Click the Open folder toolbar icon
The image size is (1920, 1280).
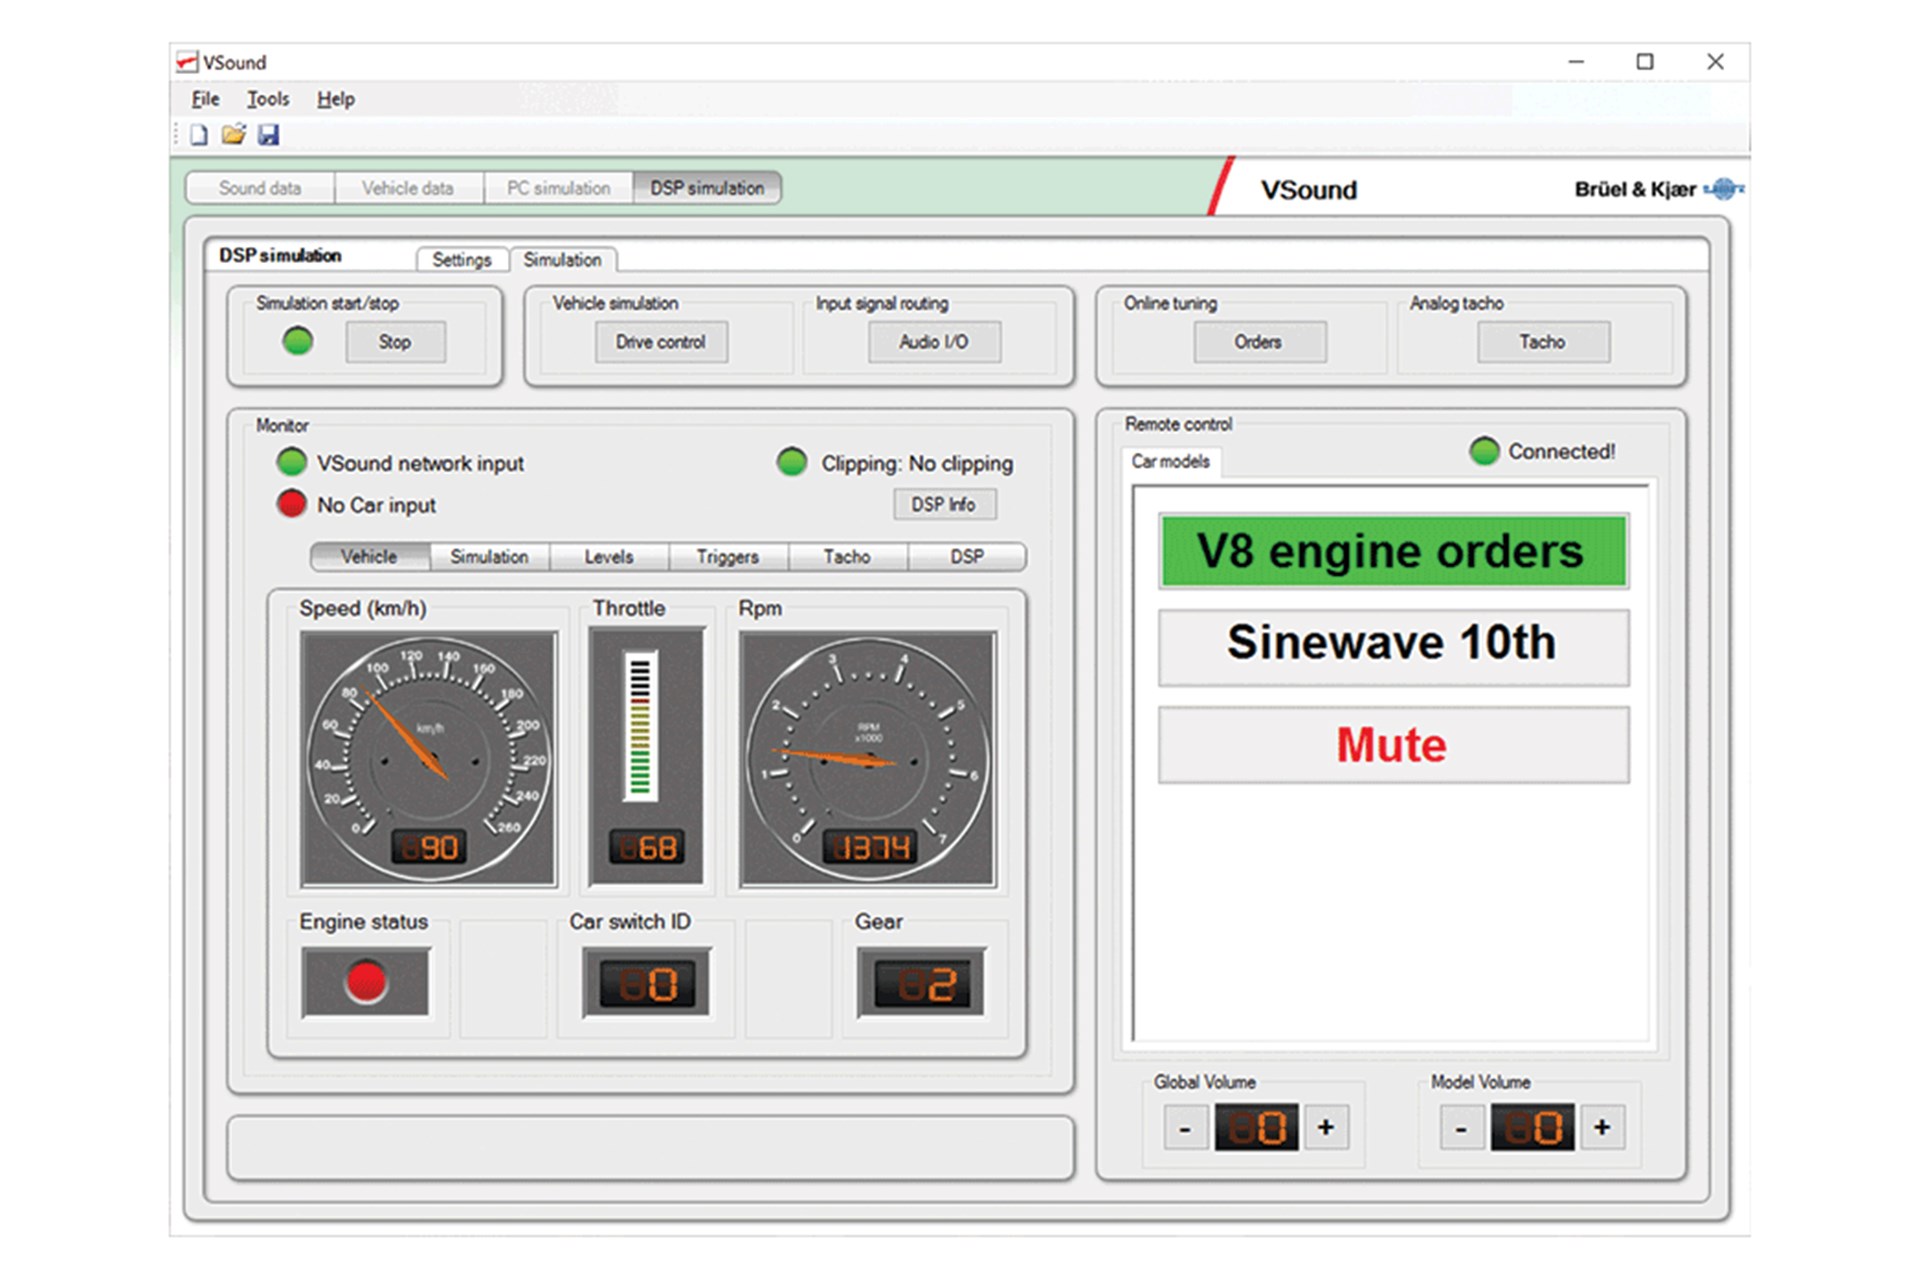click(x=233, y=135)
